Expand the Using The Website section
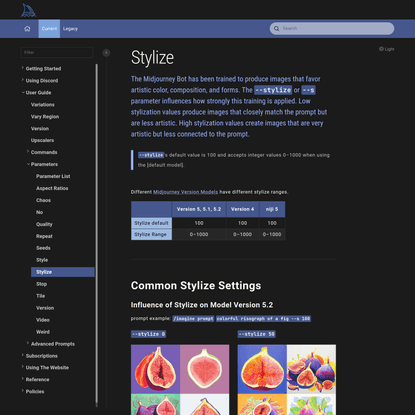415x415 pixels. click(x=47, y=368)
